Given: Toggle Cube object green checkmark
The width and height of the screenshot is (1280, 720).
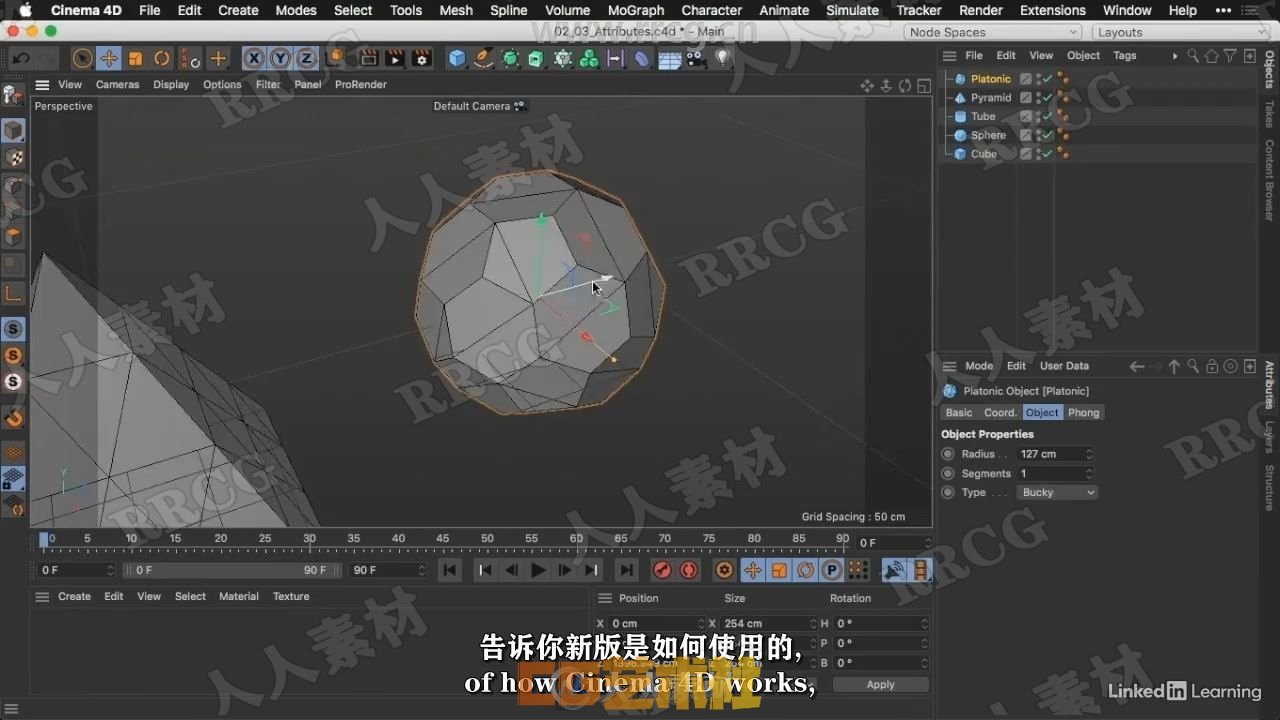Looking at the screenshot, I should pos(1048,155).
